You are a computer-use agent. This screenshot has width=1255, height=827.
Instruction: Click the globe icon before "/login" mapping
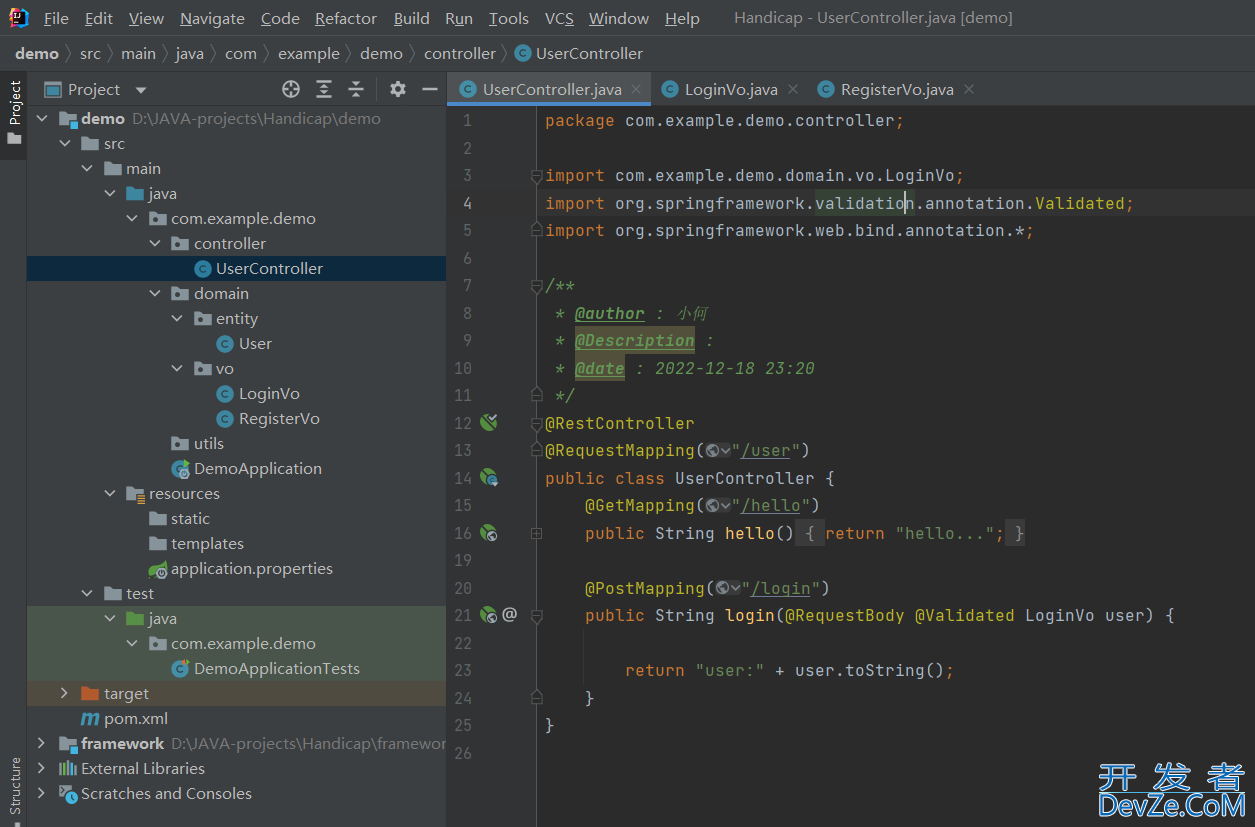click(722, 588)
